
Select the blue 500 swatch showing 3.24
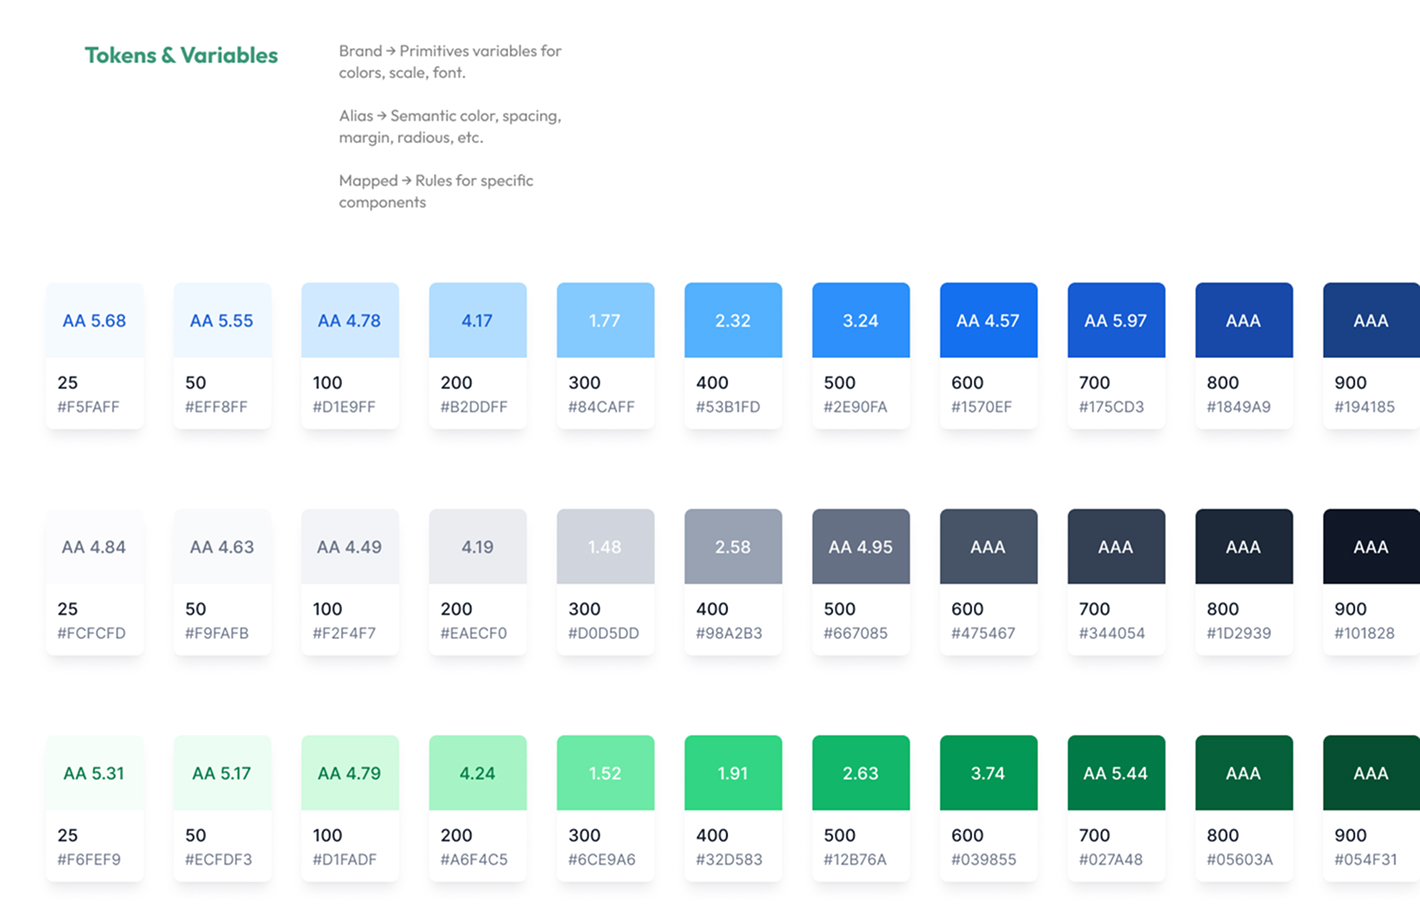[x=860, y=321]
